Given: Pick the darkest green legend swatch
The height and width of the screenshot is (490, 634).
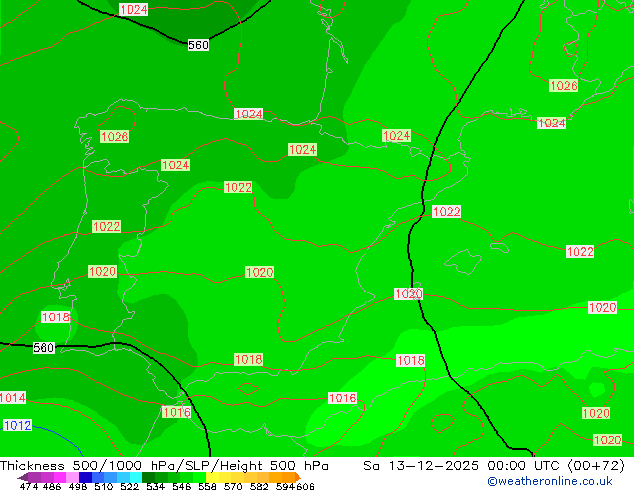Looking at the screenshot, I should click(x=148, y=477).
